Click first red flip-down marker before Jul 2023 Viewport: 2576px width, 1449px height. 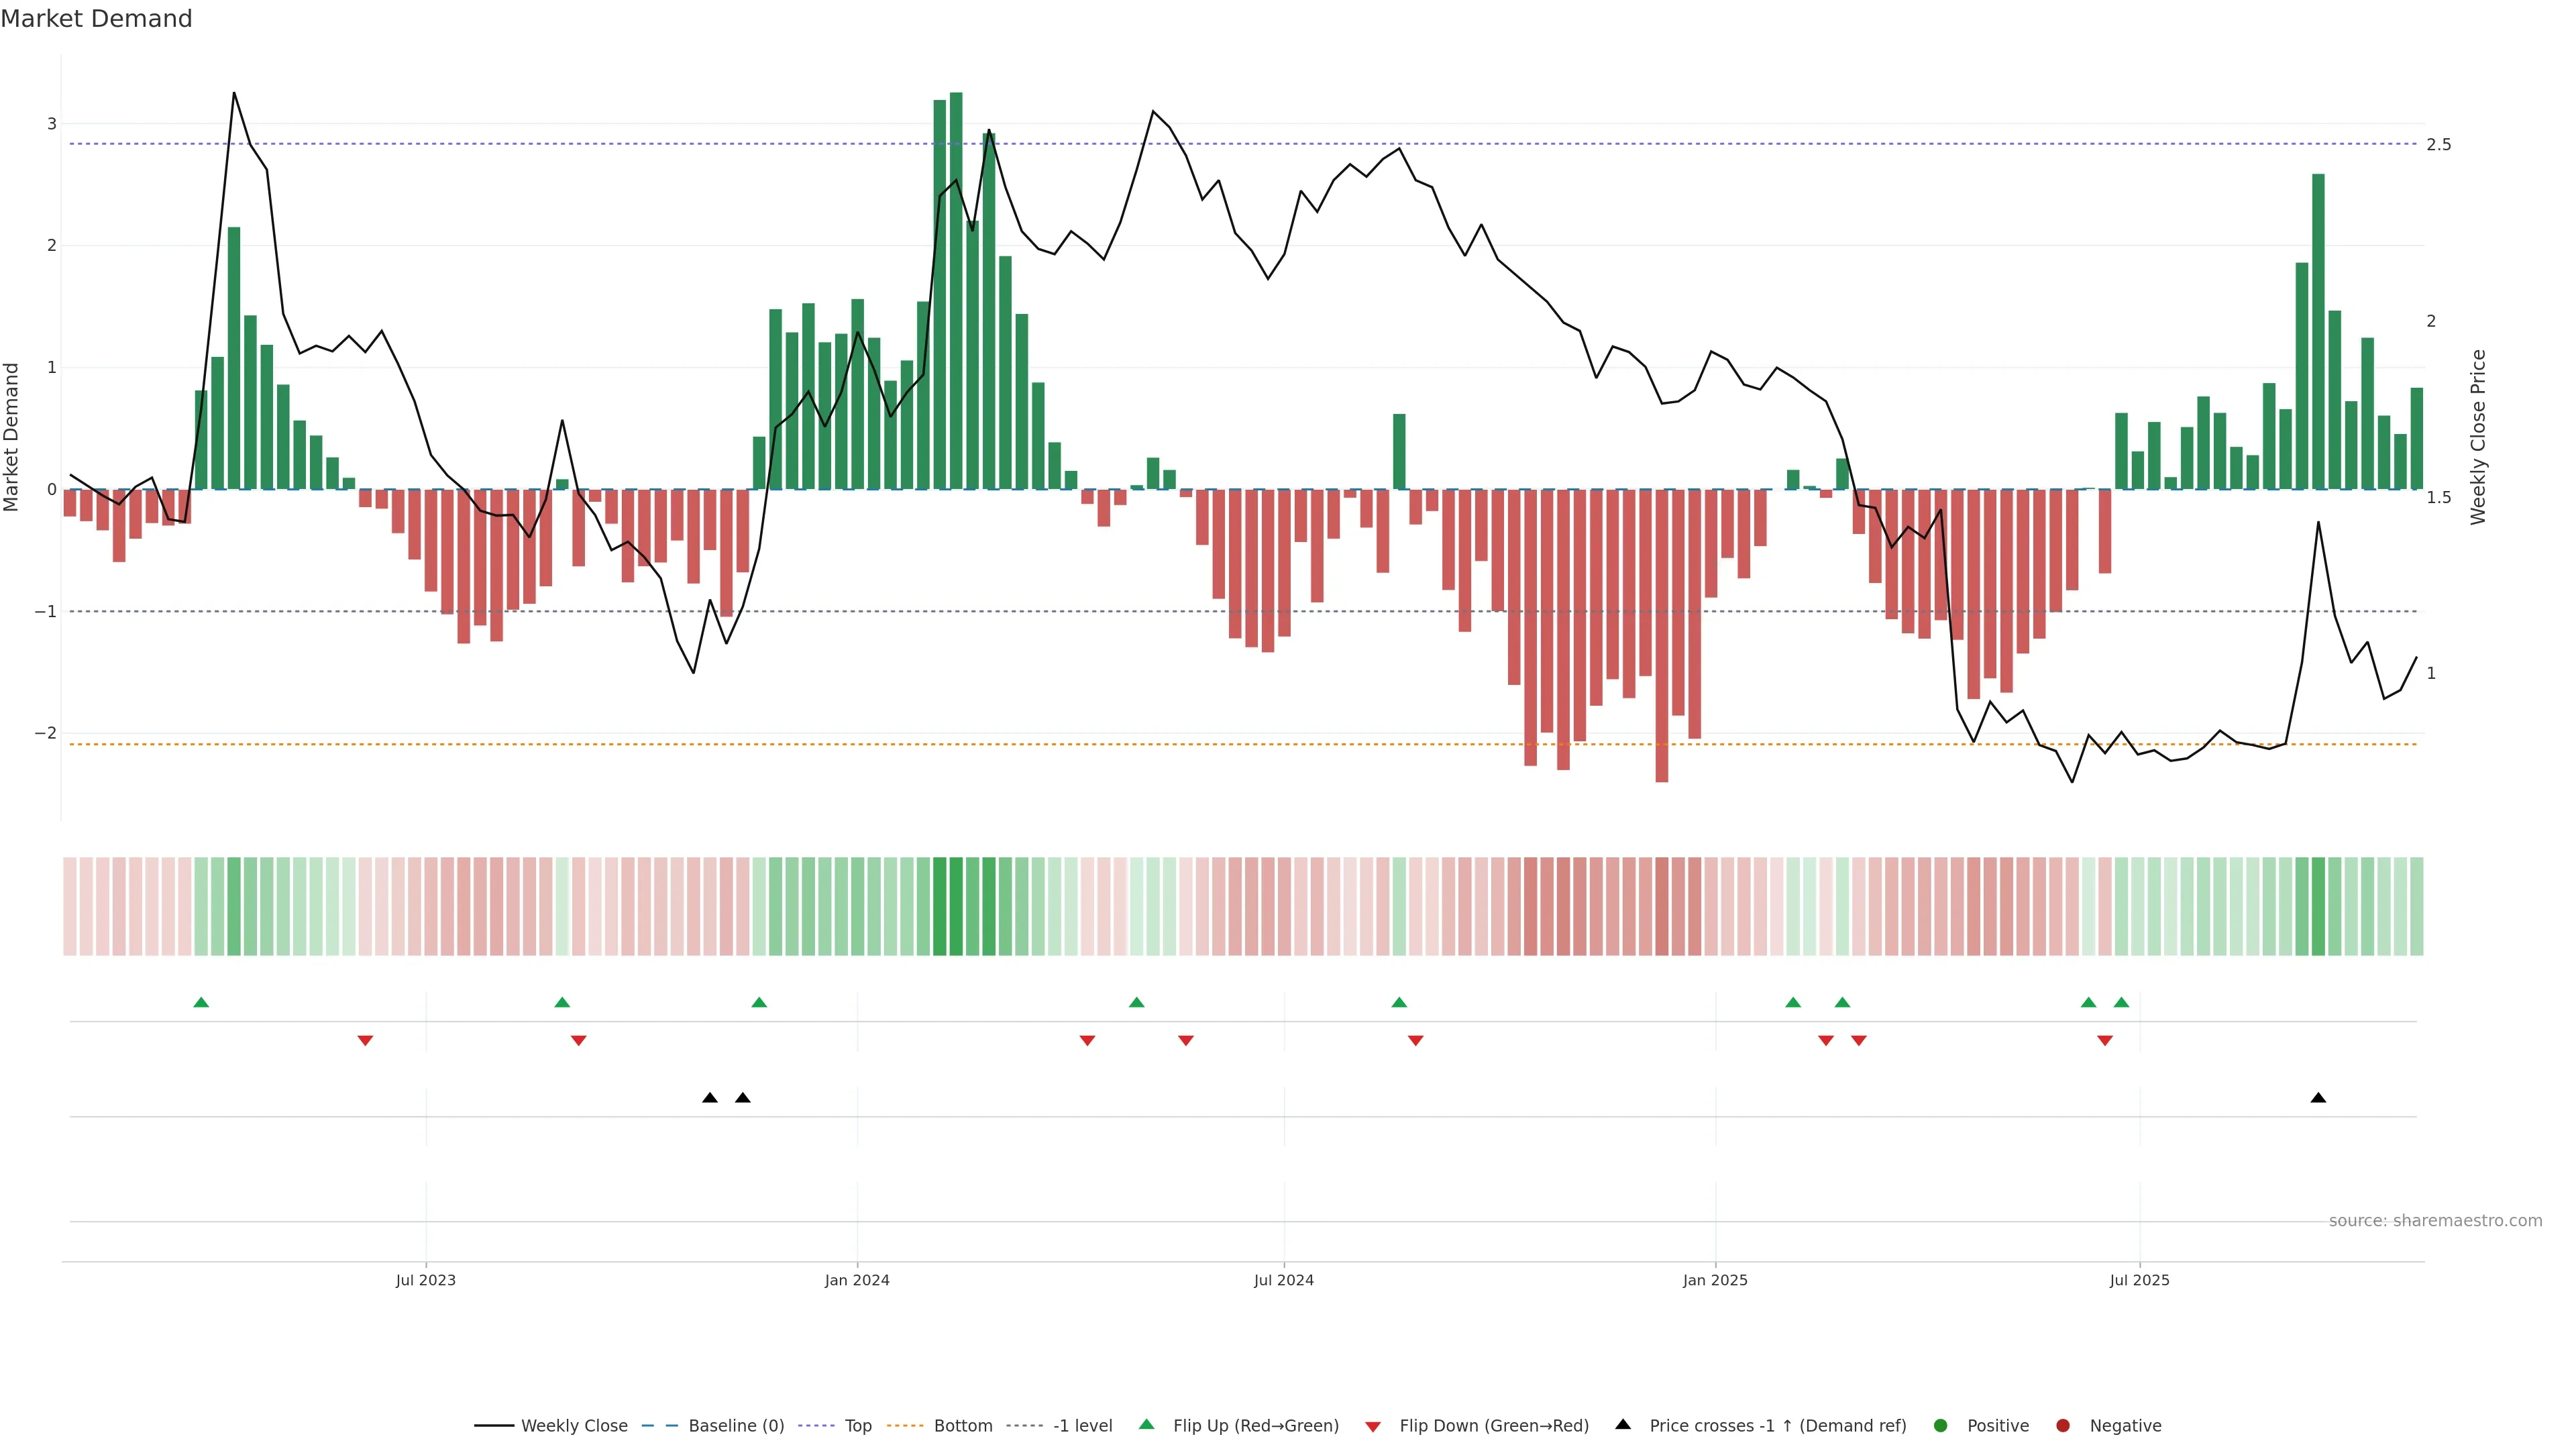click(x=365, y=1041)
